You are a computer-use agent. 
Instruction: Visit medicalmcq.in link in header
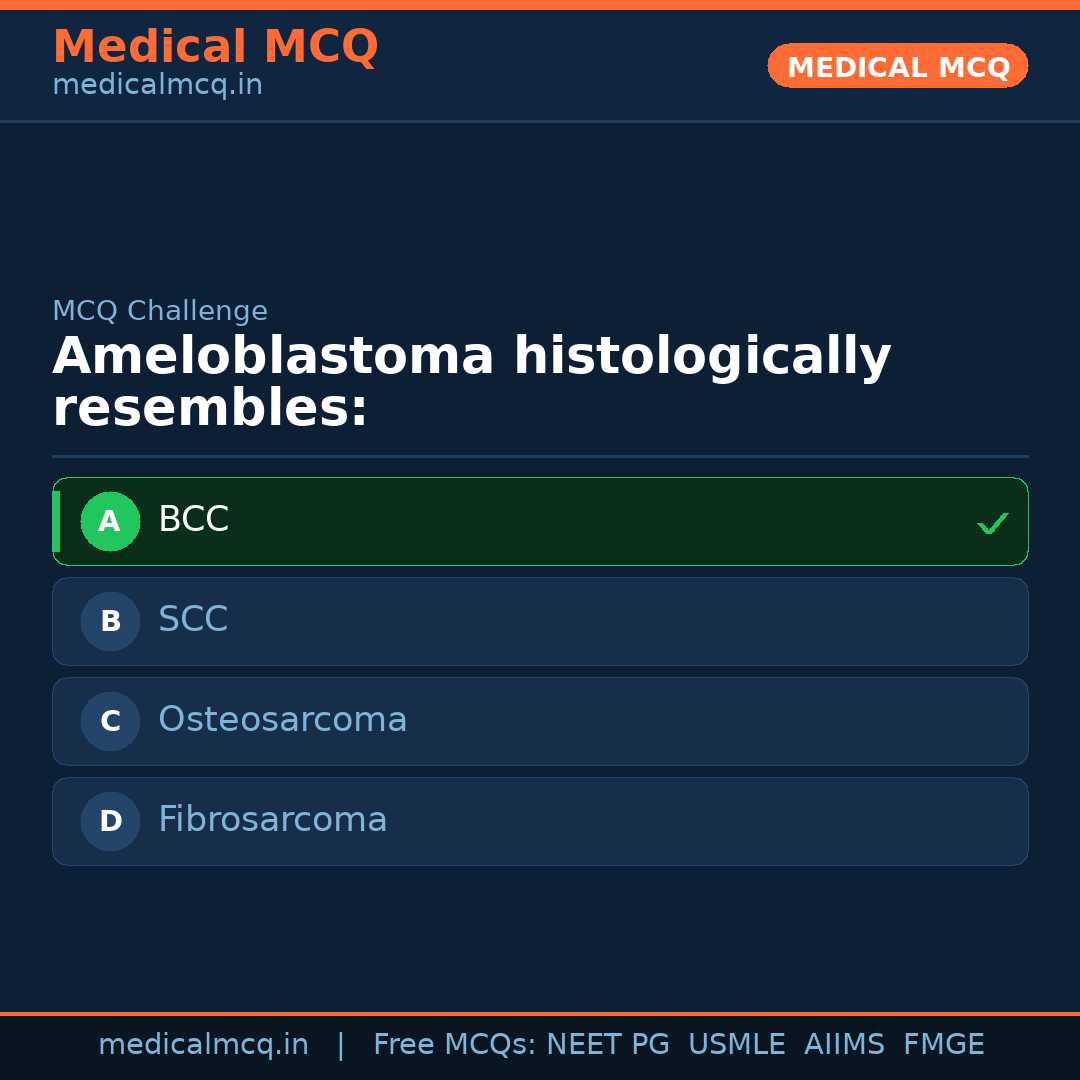pyautogui.click(x=157, y=86)
